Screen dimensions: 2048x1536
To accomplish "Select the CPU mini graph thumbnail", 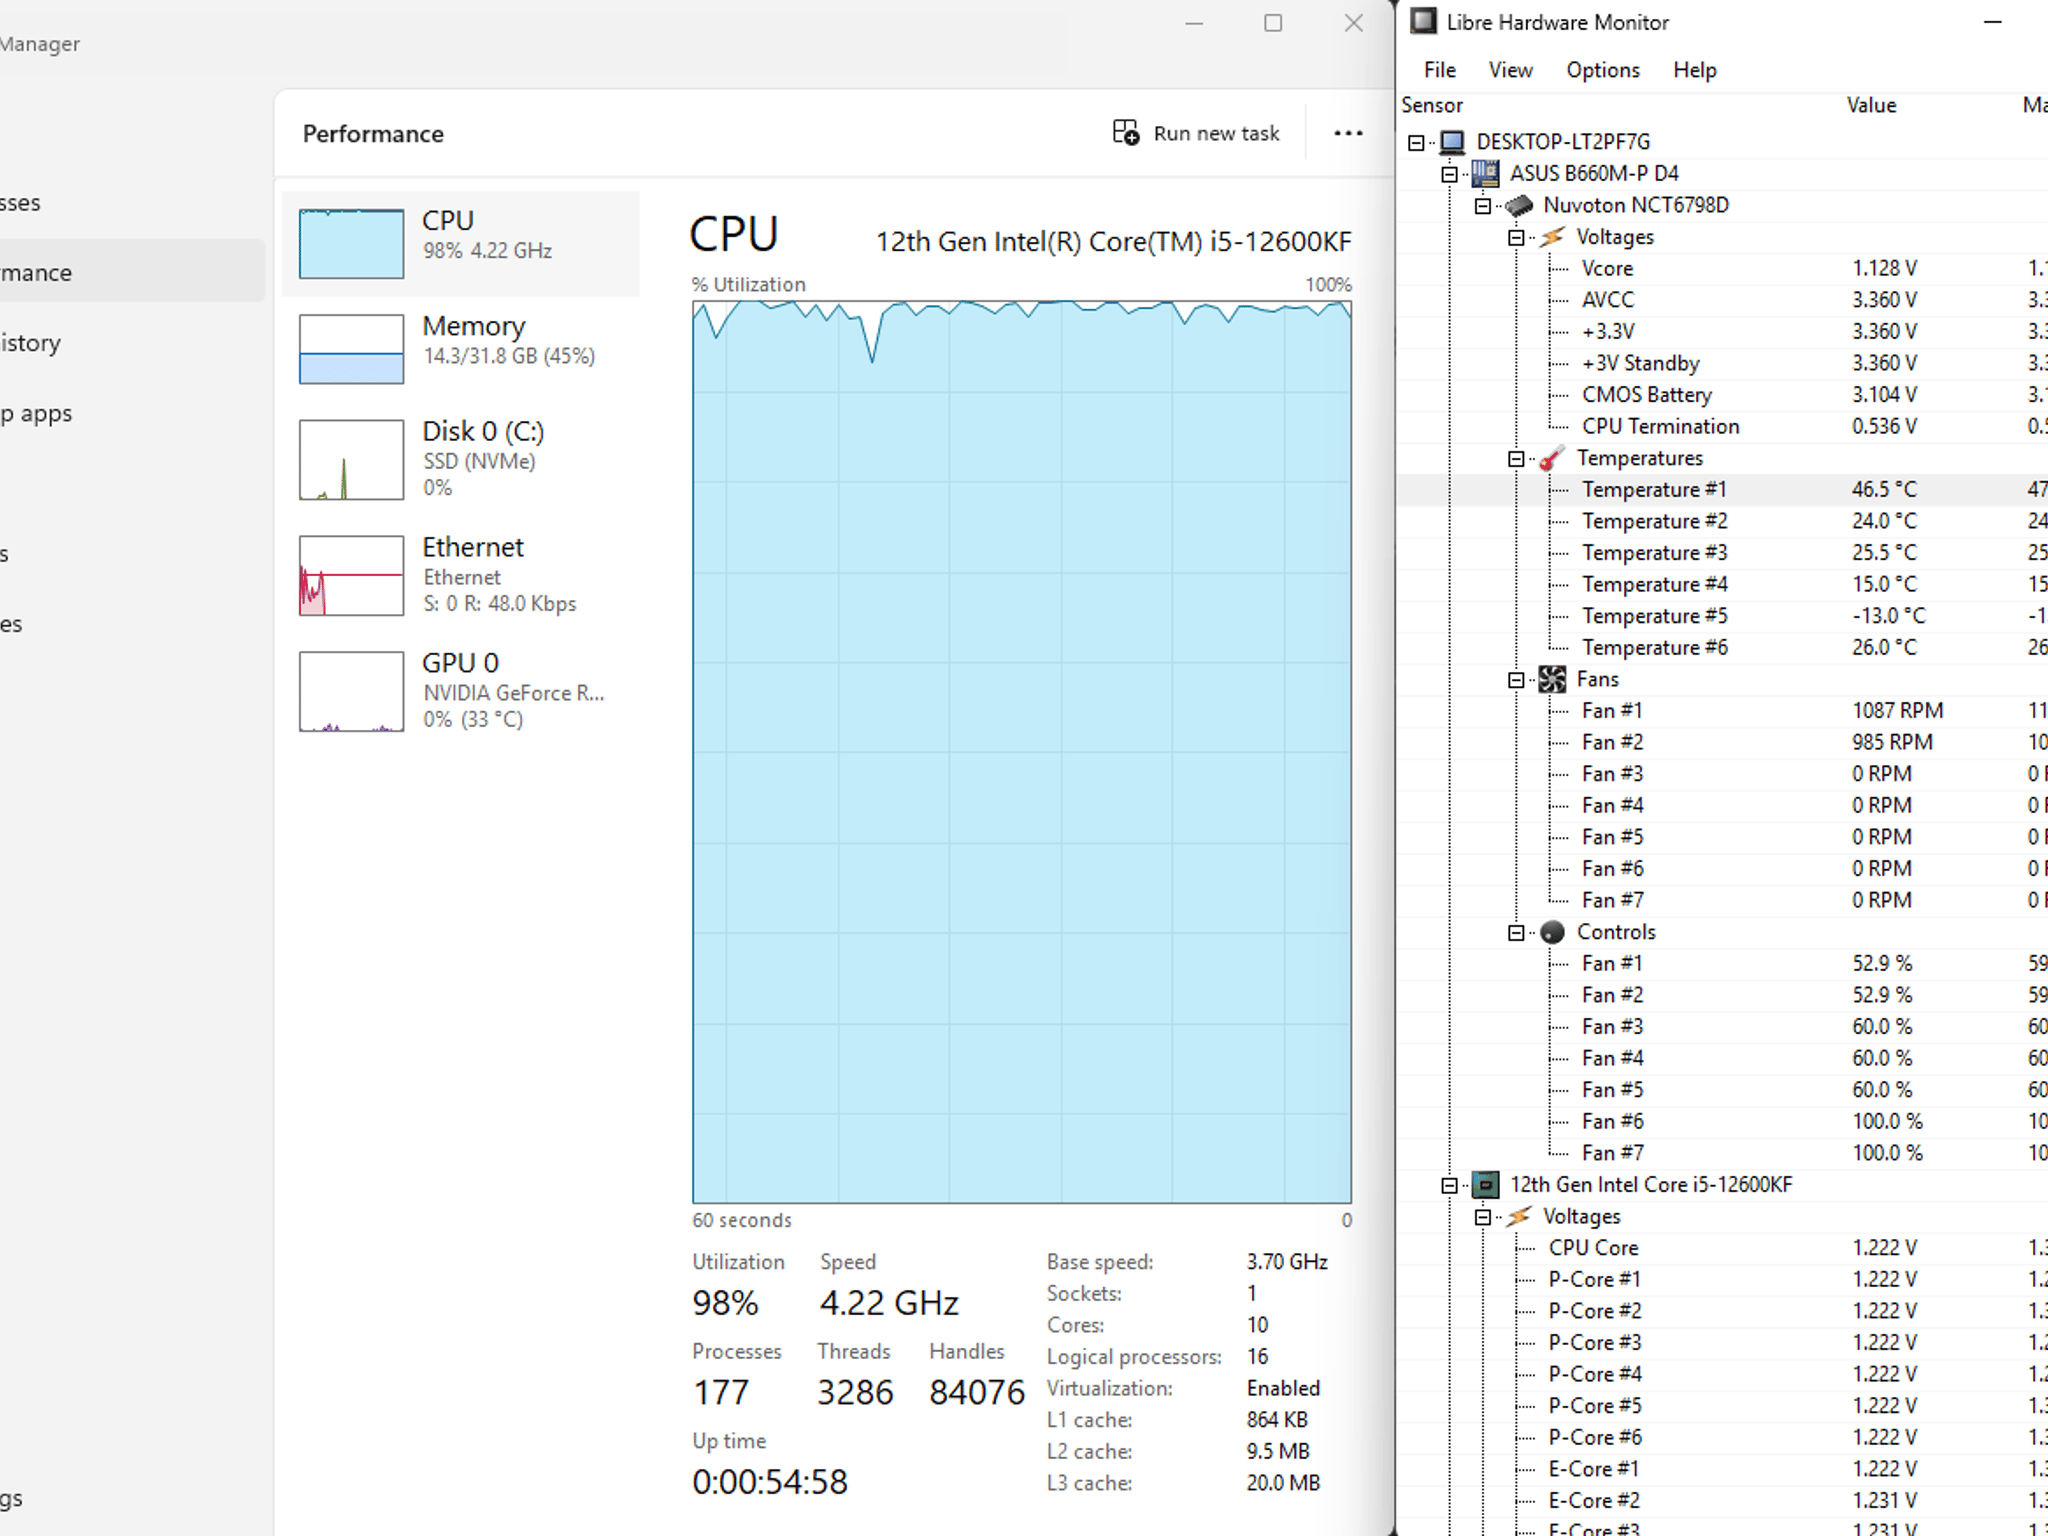I will pos(351,243).
